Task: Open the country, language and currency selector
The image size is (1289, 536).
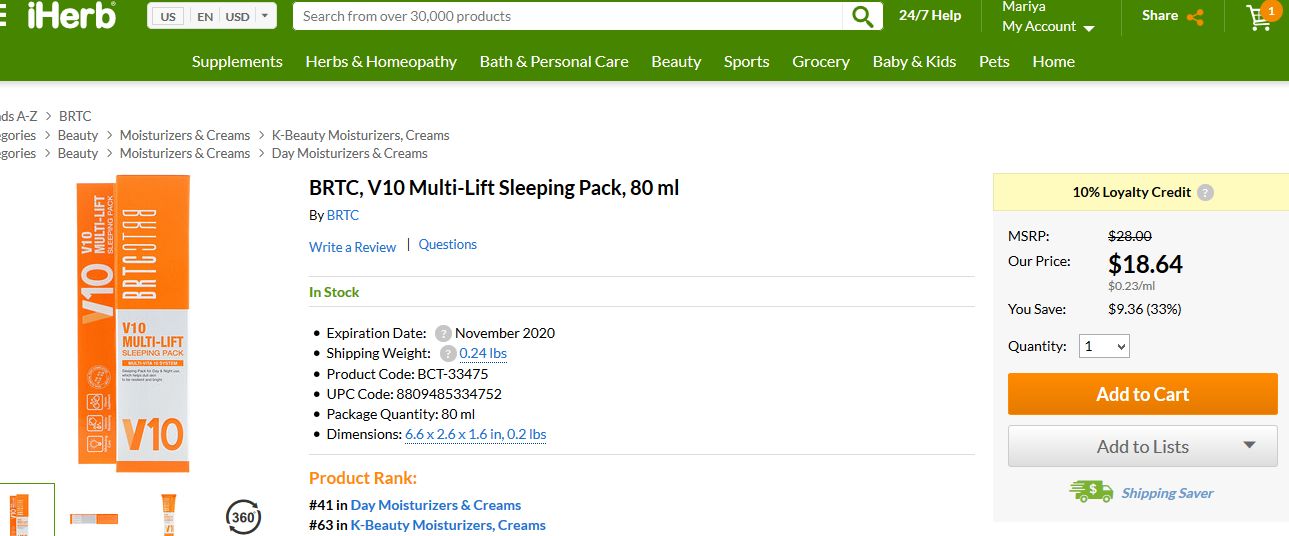Action: tap(212, 16)
